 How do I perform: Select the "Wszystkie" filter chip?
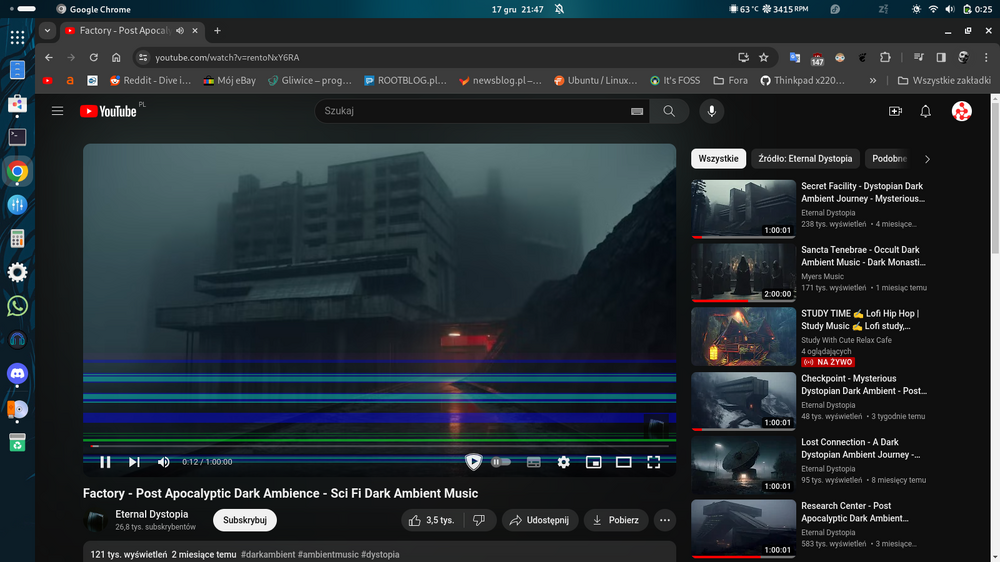pos(718,159)
